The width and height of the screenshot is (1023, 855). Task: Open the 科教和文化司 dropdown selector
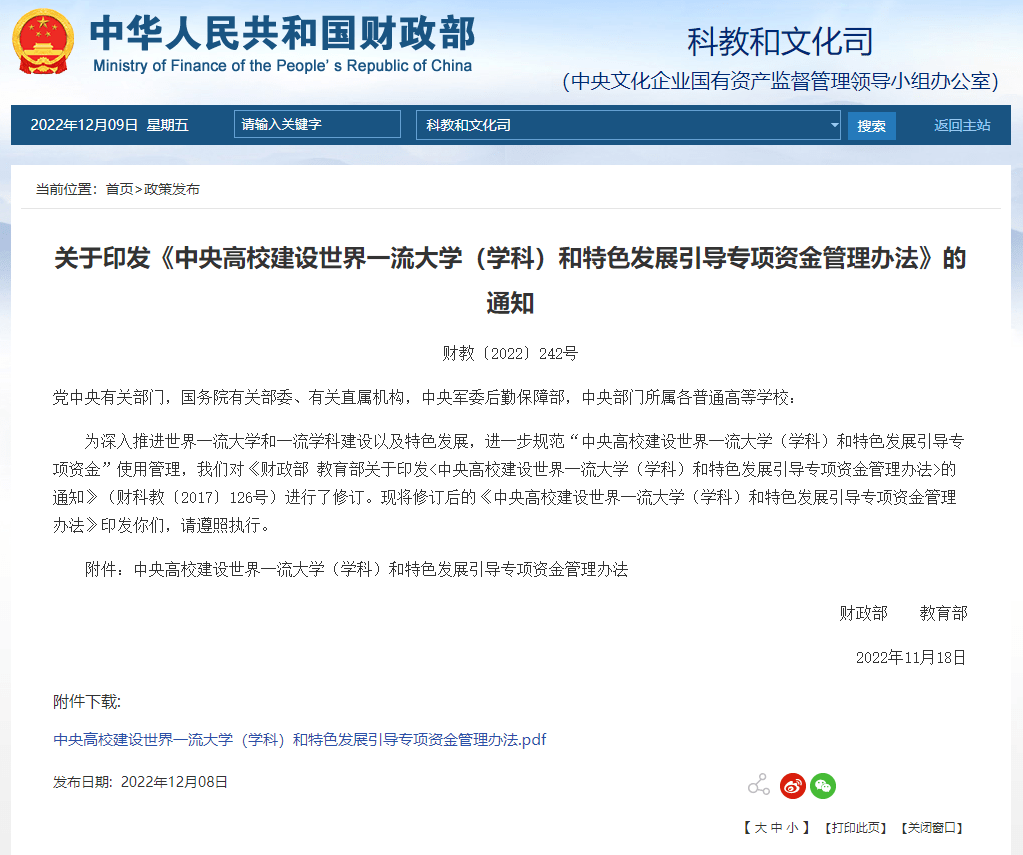[x=628, y=125]
